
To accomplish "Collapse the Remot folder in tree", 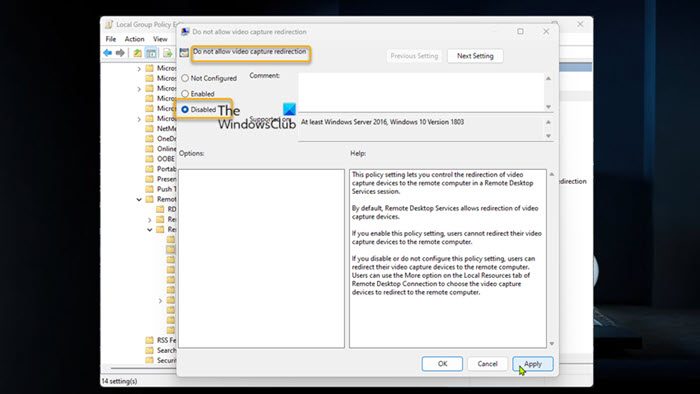I will [139, 199].
